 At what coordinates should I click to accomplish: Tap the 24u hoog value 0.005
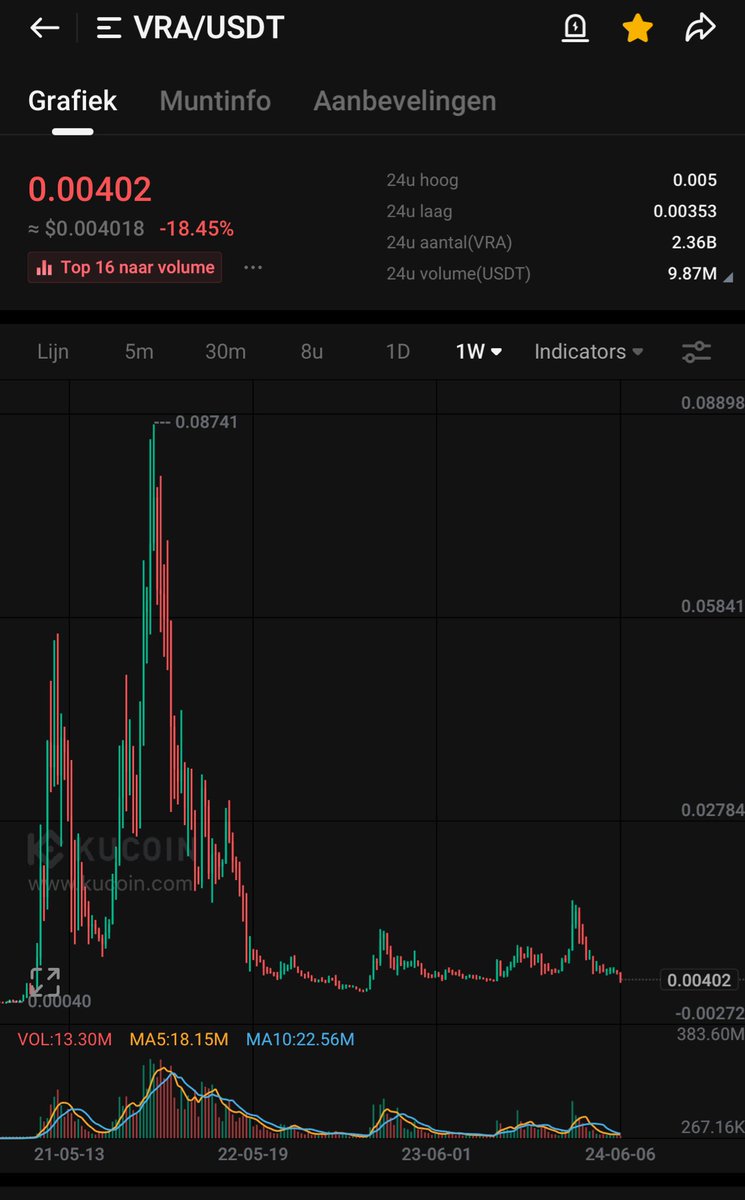click(x=694, y=180)
